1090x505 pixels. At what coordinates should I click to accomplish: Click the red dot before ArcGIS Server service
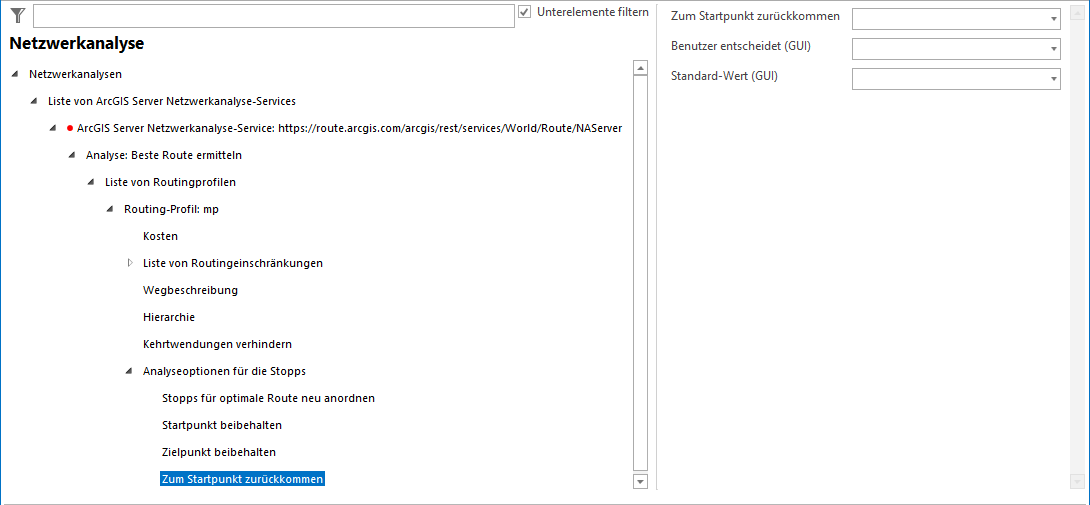coord(69,128)
